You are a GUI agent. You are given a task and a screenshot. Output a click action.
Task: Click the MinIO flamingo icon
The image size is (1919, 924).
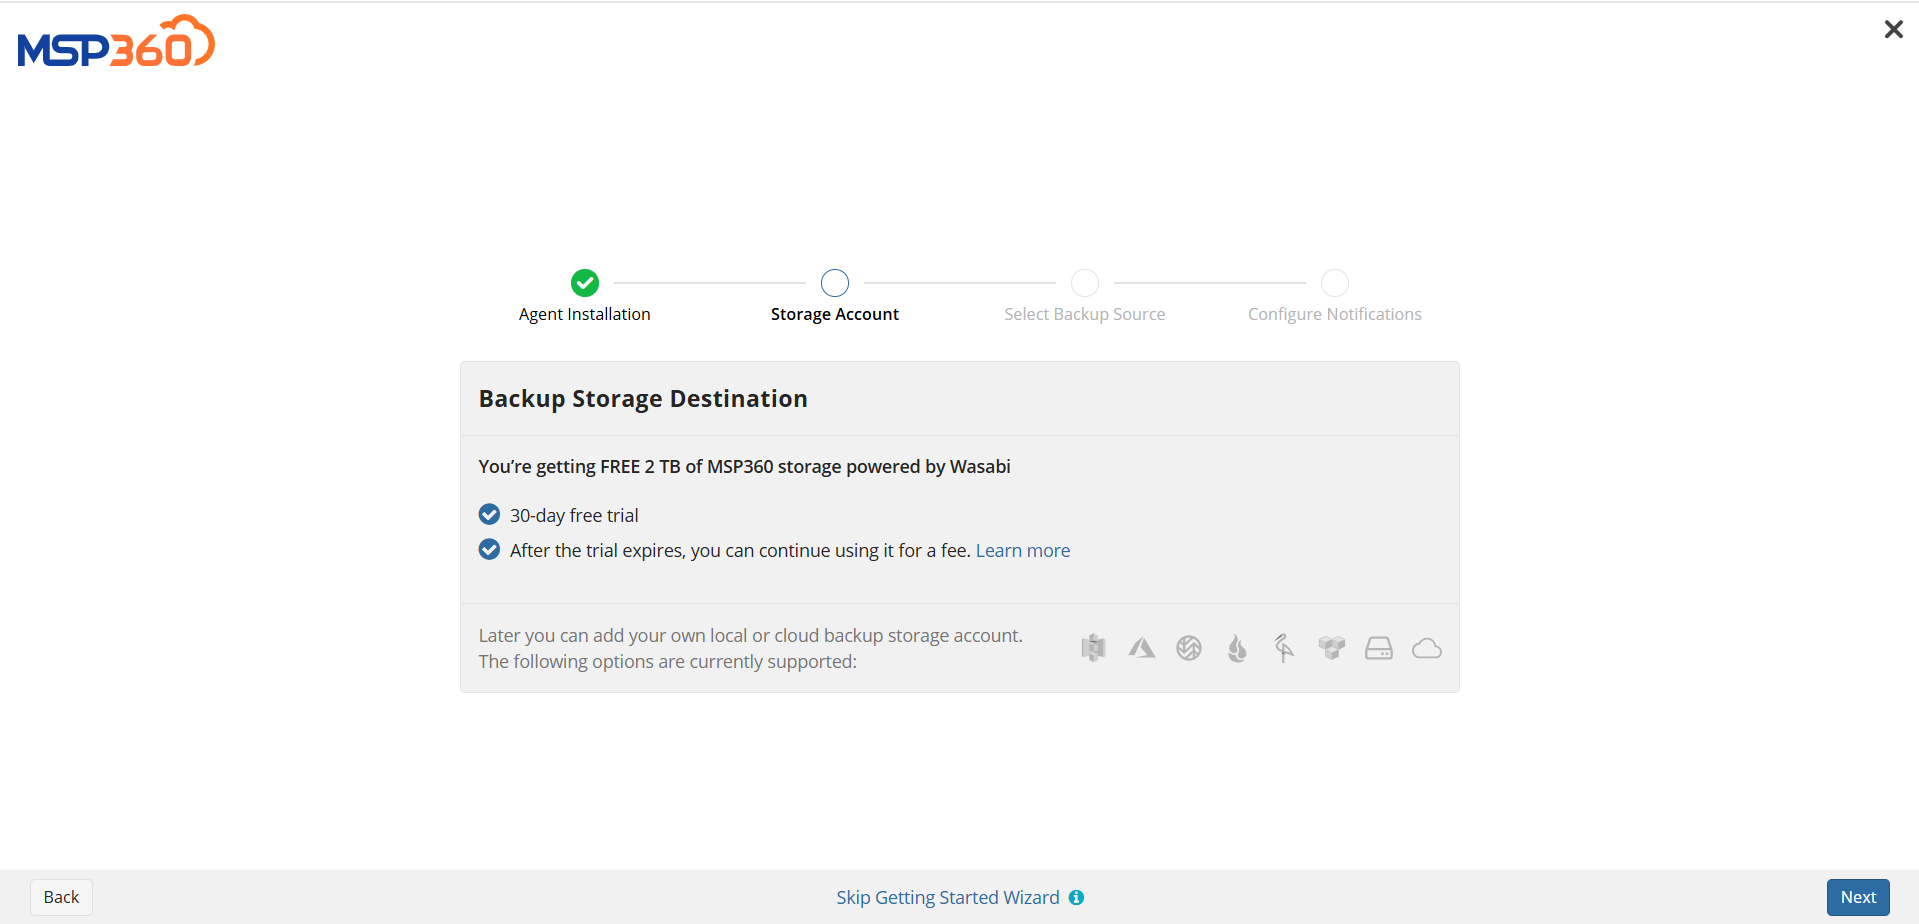[x=1284, y=648]
